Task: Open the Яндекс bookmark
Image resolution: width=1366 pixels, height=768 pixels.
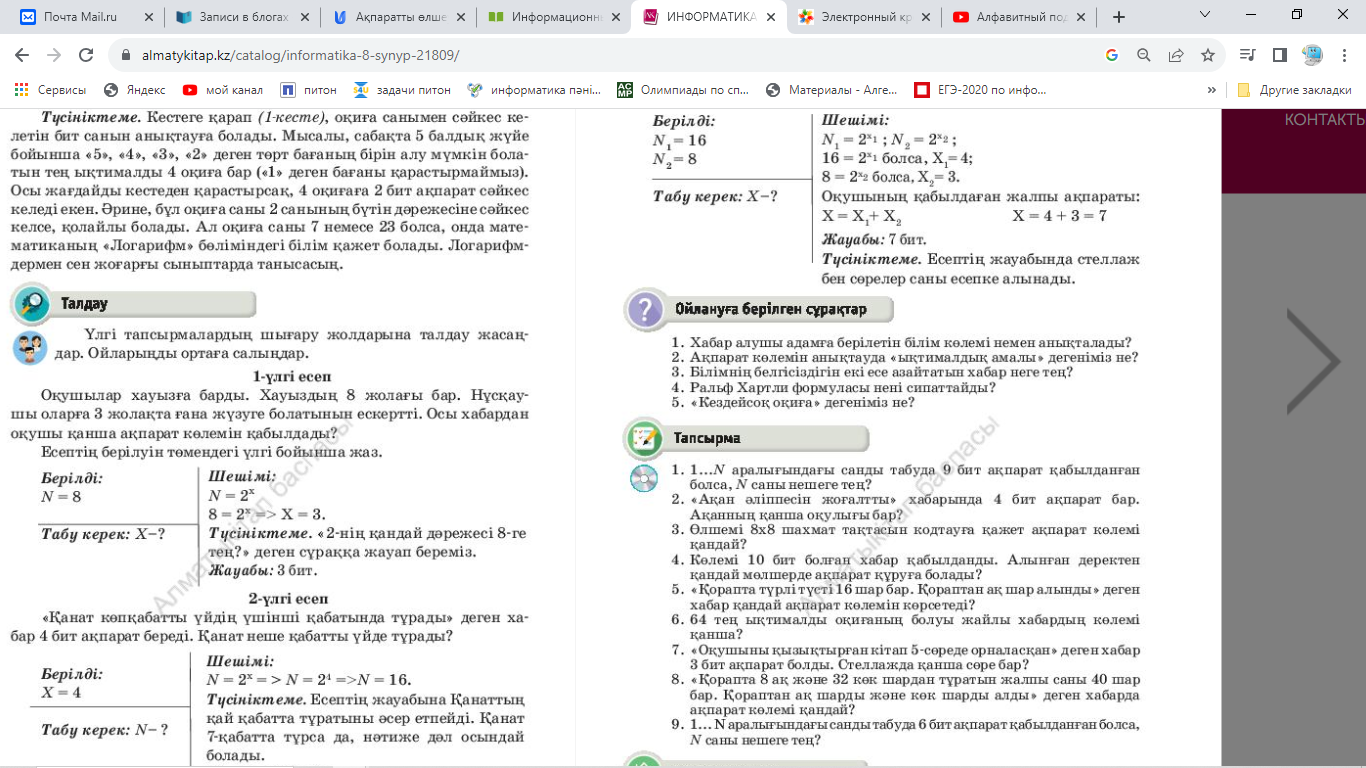Action: click(135, 89)
